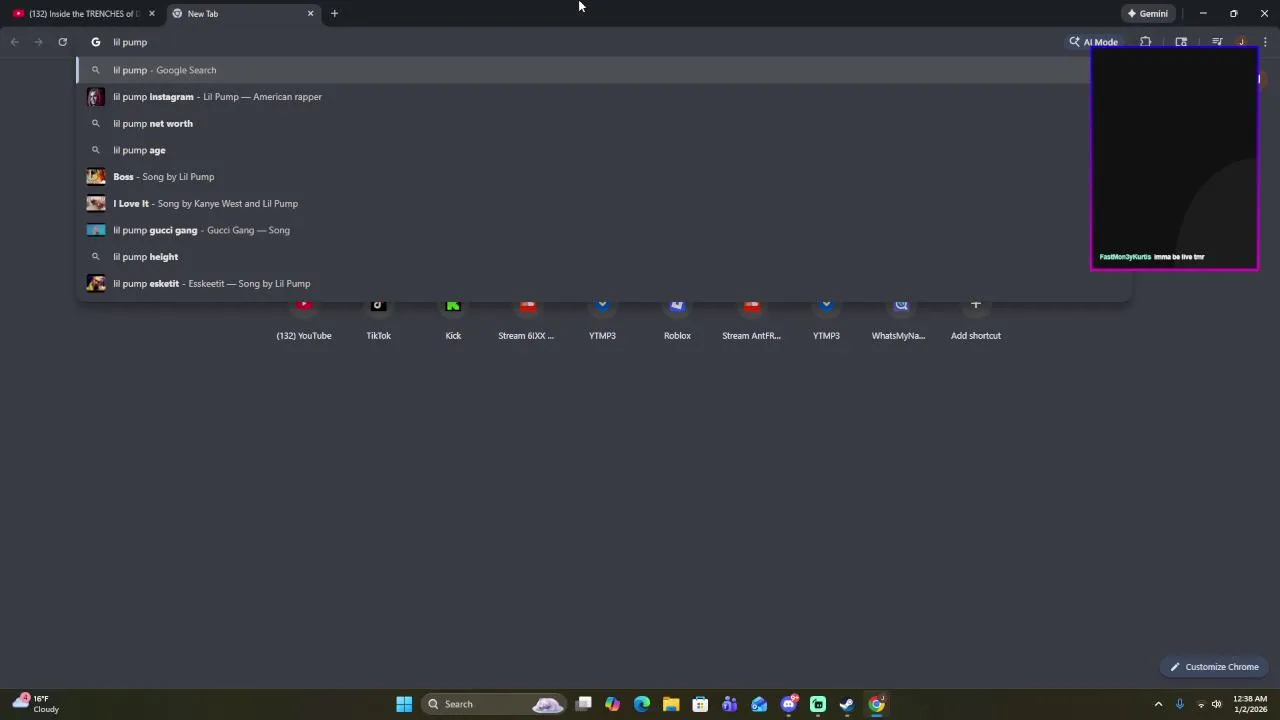The width and height of the screenshot is (1280, 720).
Task: Open Microsoft Store from taskbar
Action: tap(700, 704)
